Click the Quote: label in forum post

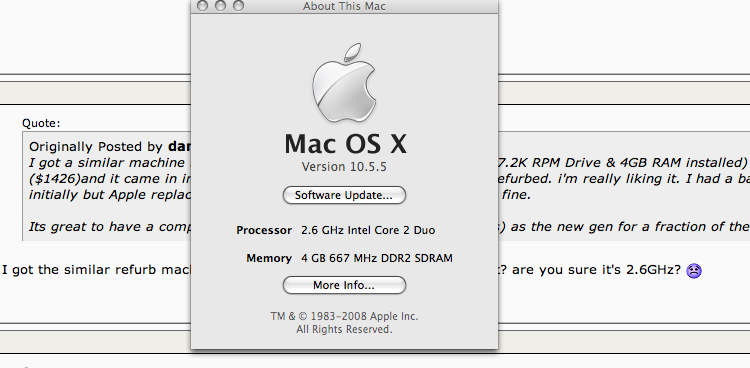click(x=41, y=123)
